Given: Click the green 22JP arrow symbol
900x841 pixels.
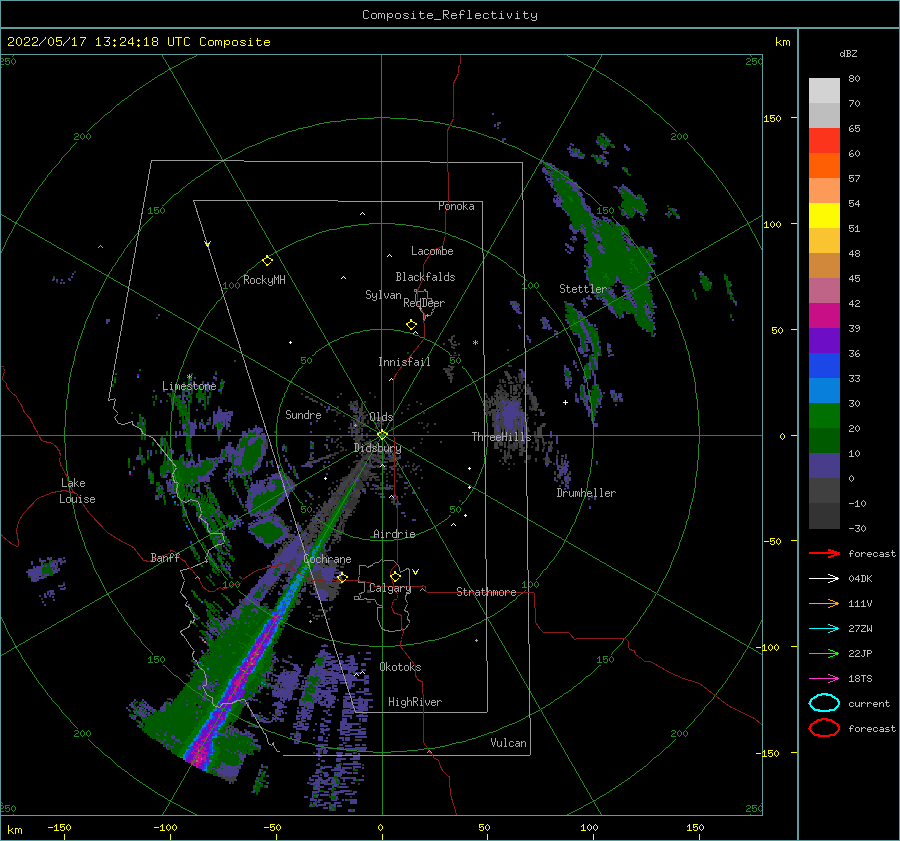Looking at the screenshot, I should coord(824,653).
